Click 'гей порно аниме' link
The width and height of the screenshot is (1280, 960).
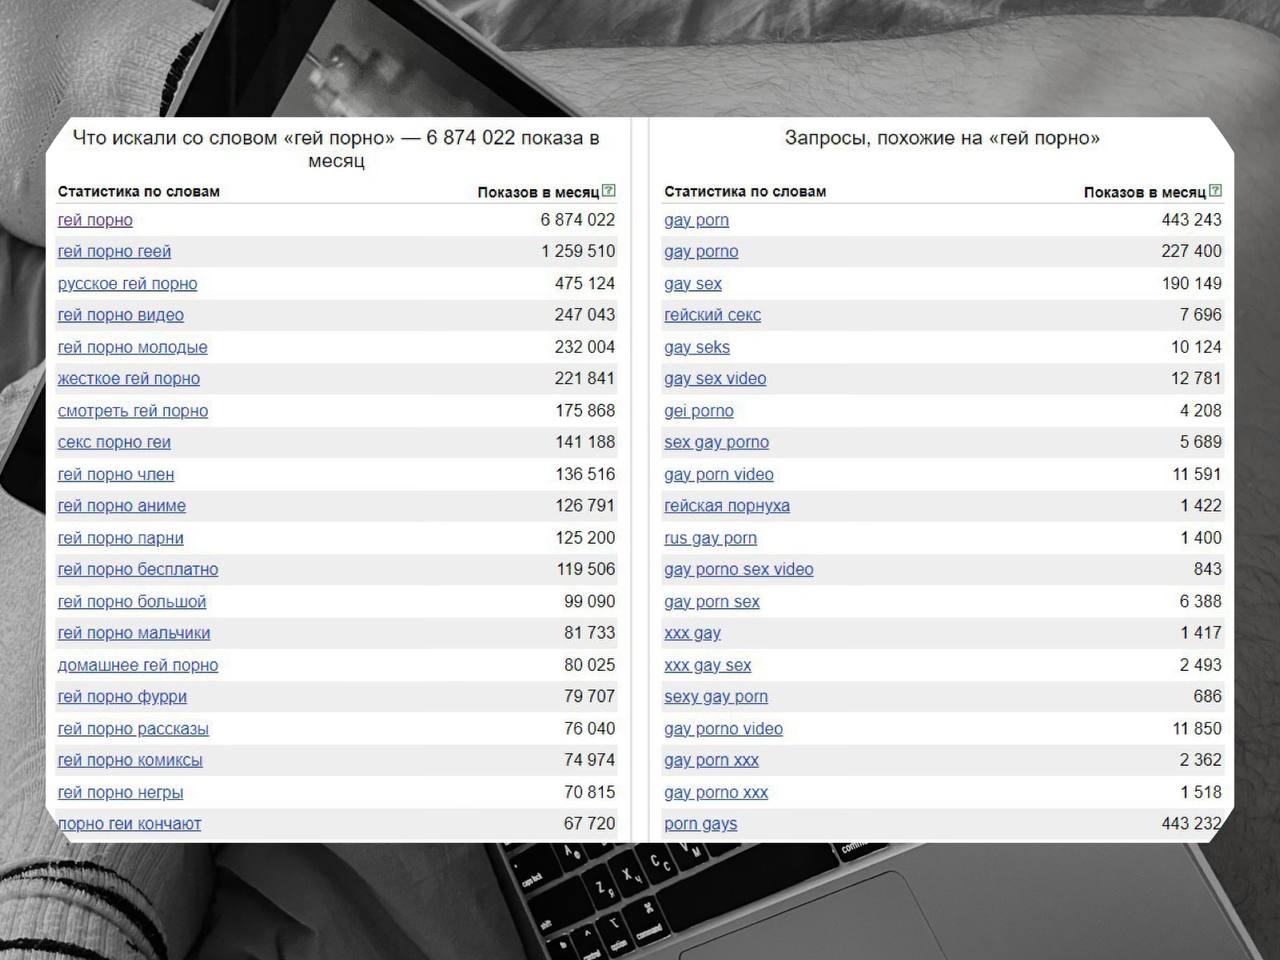[x=121, y=506]
